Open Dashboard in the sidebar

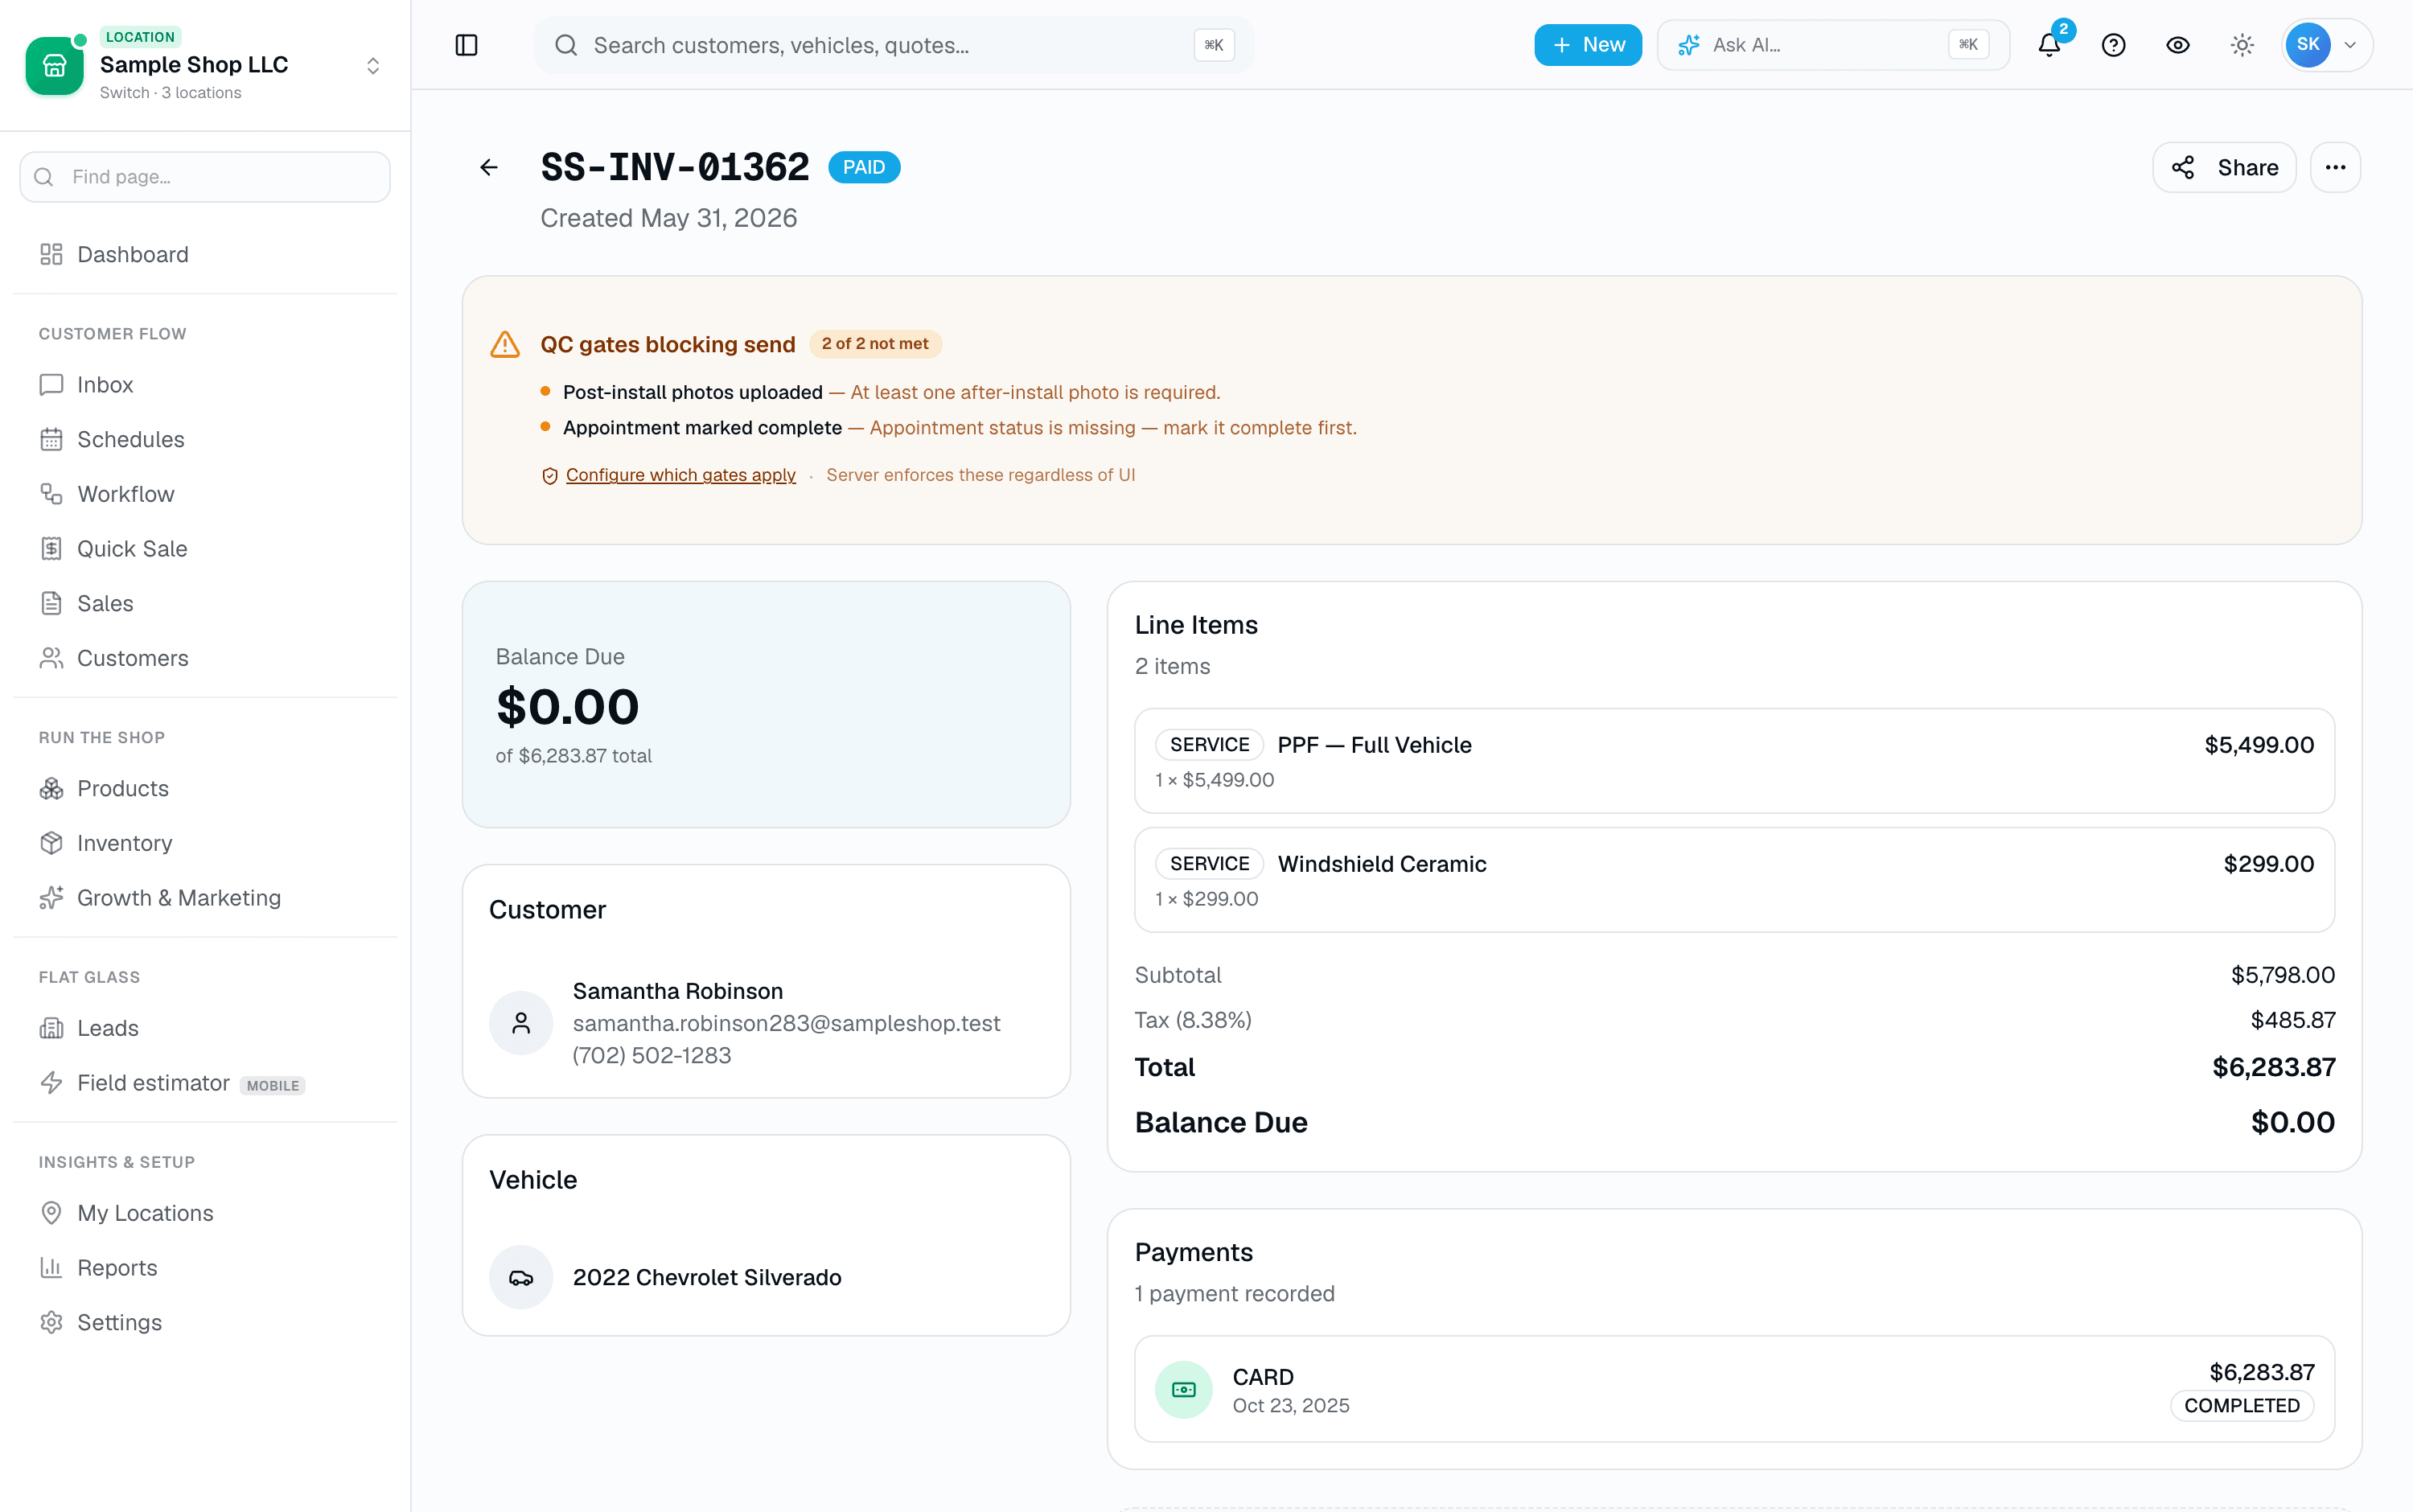pyautogui.click(x=205, y=254)
